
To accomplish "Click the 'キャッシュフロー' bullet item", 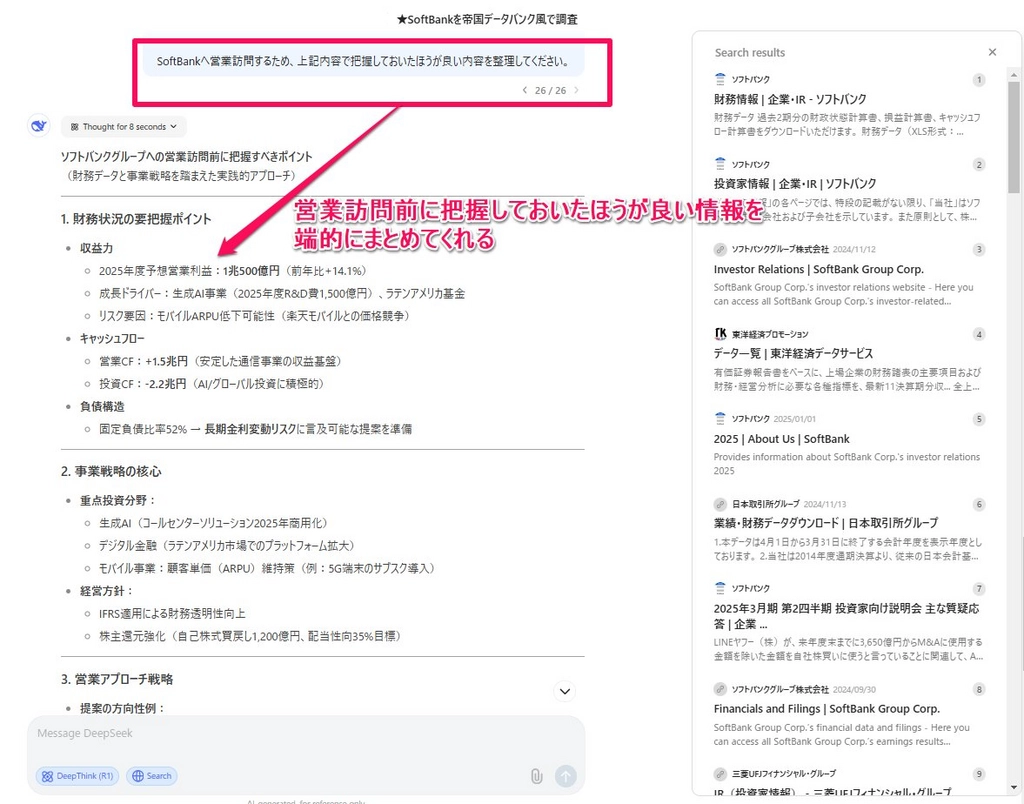I will pyautogui.click(x=112, y=338).
